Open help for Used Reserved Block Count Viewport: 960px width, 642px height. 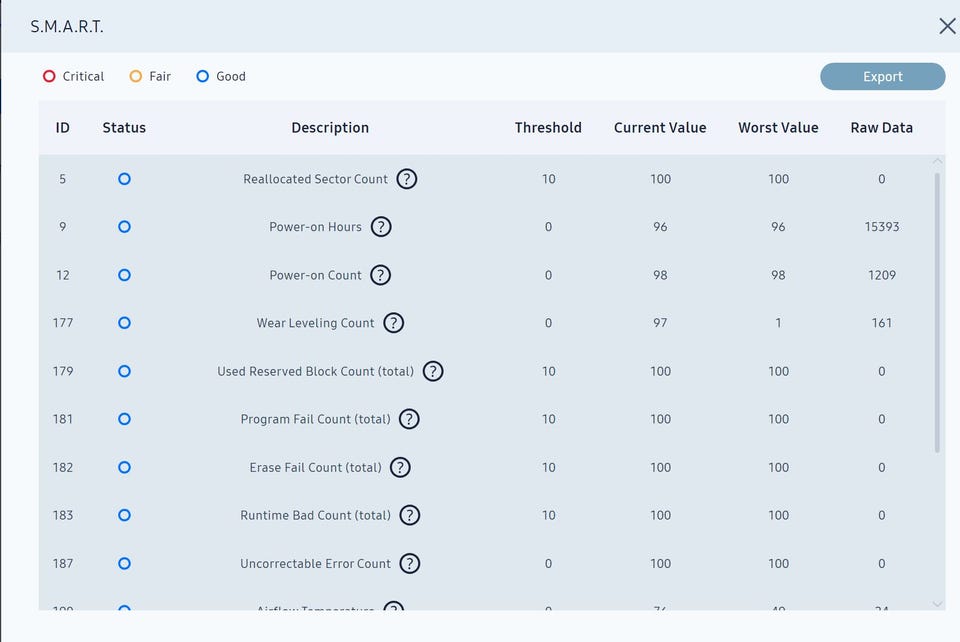432,371
